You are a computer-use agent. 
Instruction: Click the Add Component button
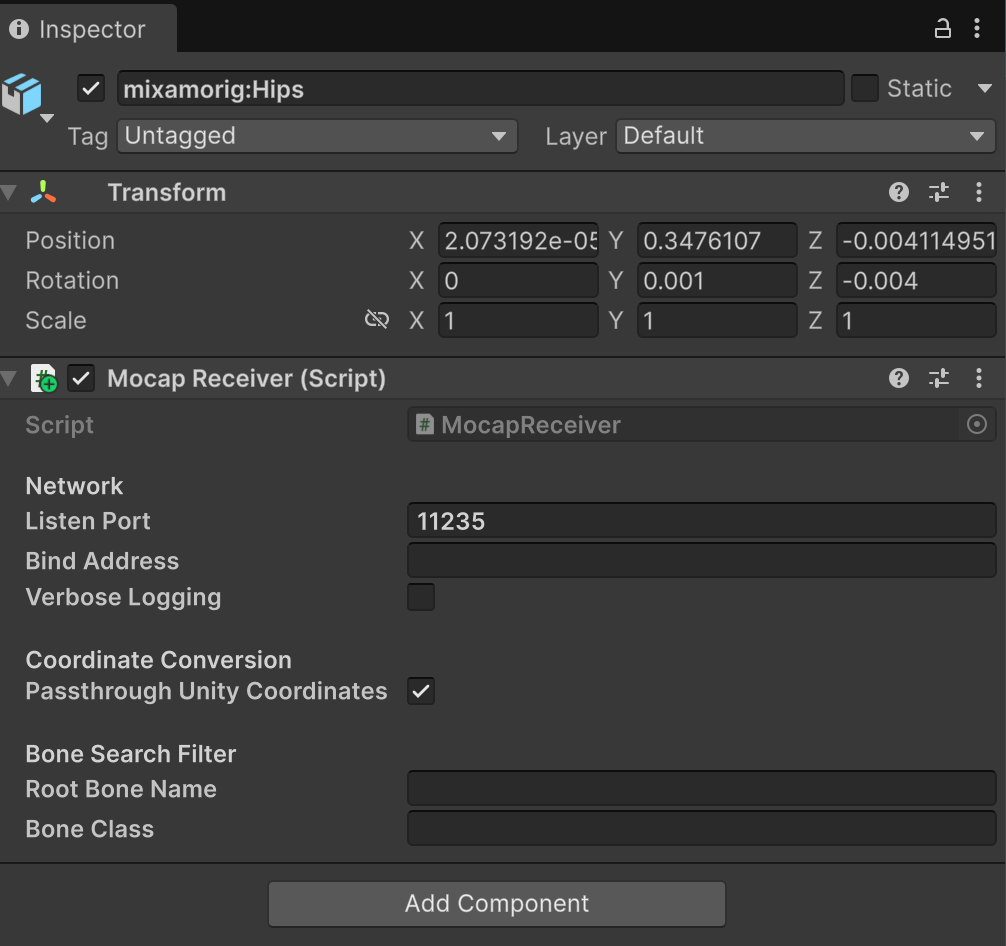pyautogui.click(x=496, y=904)
